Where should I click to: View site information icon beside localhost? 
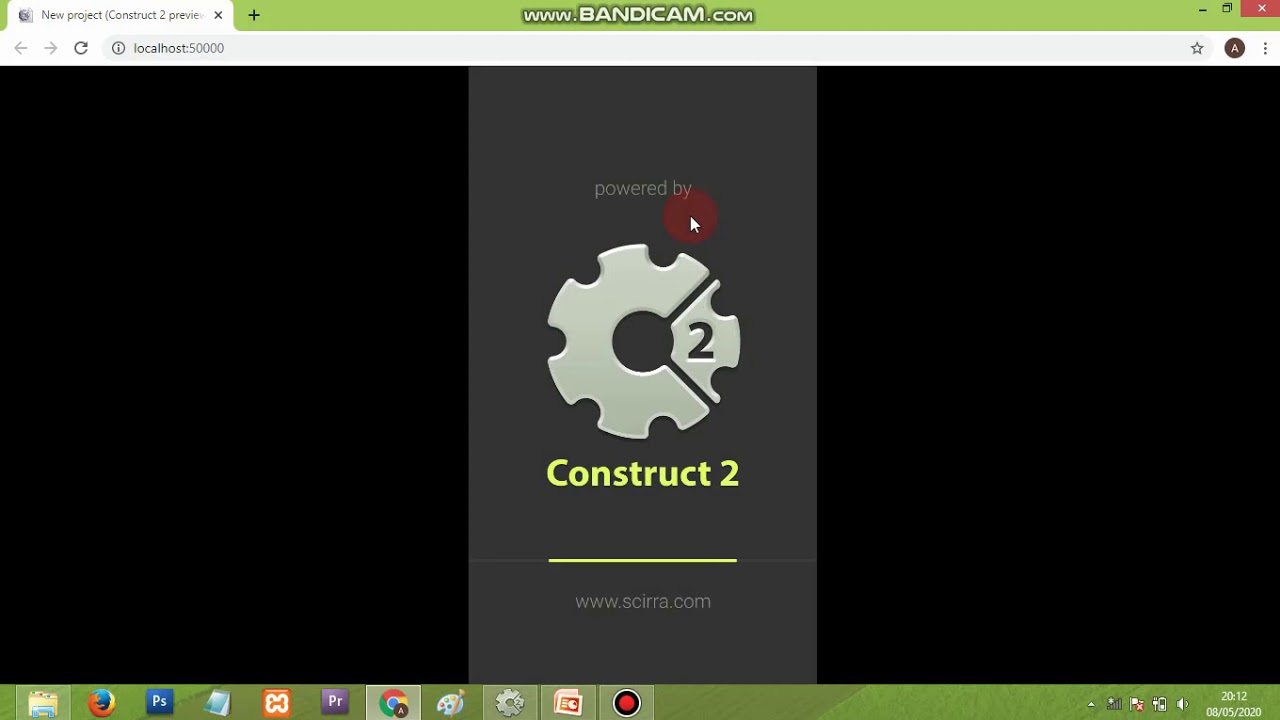(x=118, y=48)
